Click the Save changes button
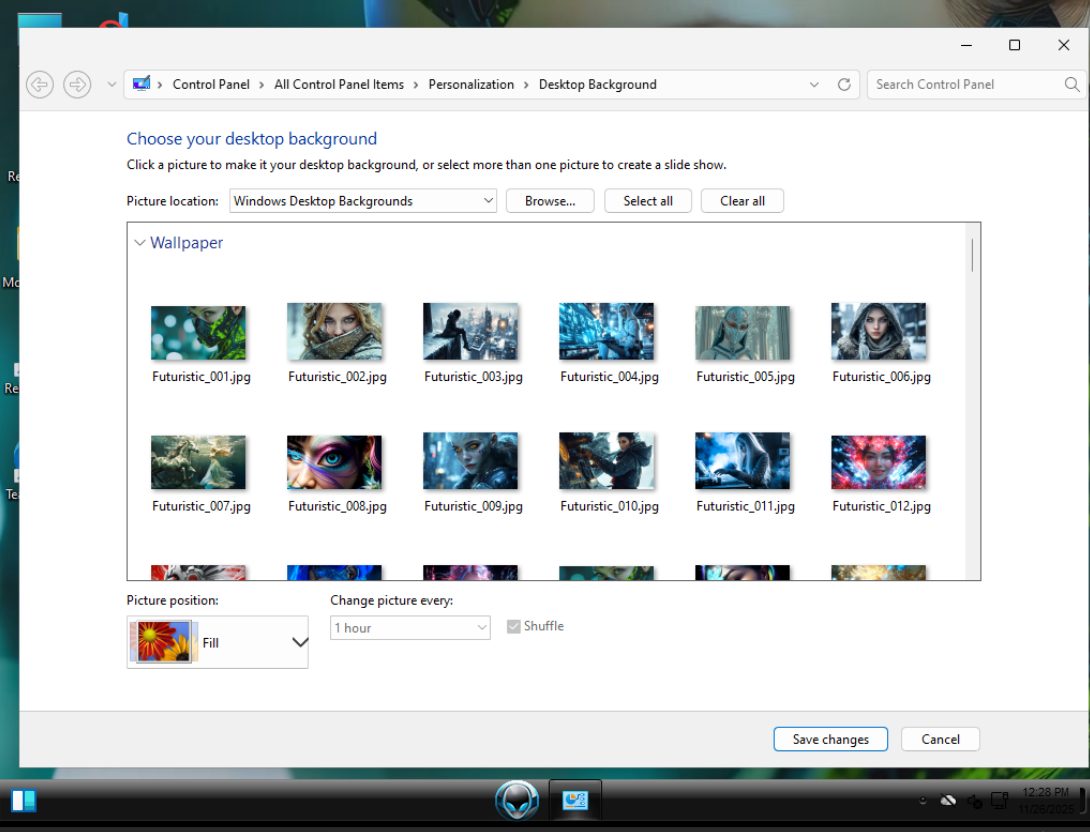The width and height of the screenshot is (1090, 832). pos(830,739)
